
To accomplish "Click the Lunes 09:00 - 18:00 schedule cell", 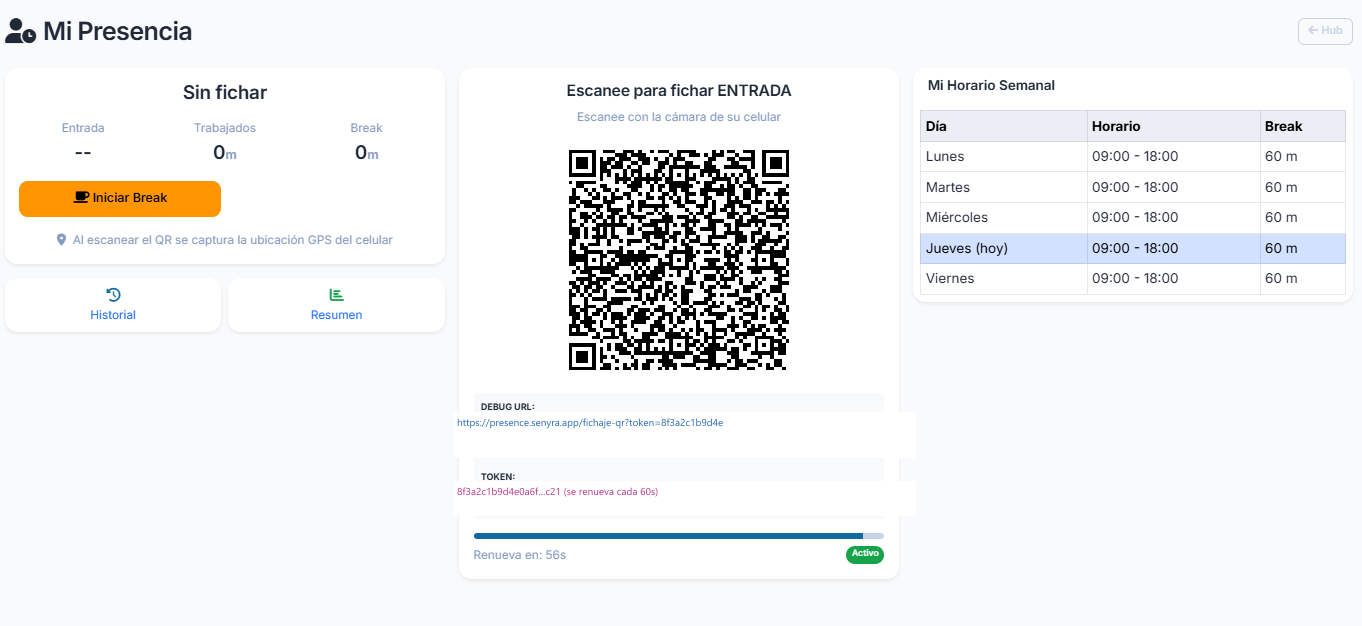I will [x=1174, y=157].
